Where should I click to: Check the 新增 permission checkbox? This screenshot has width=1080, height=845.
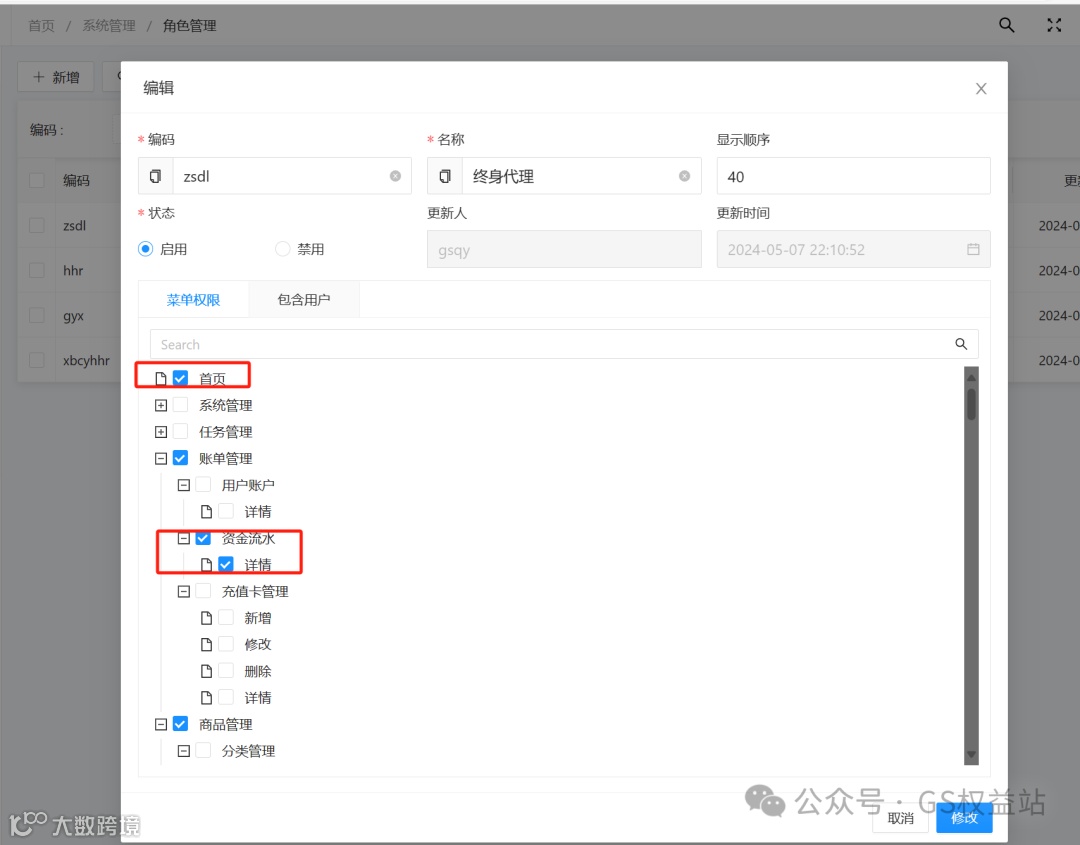226,618
